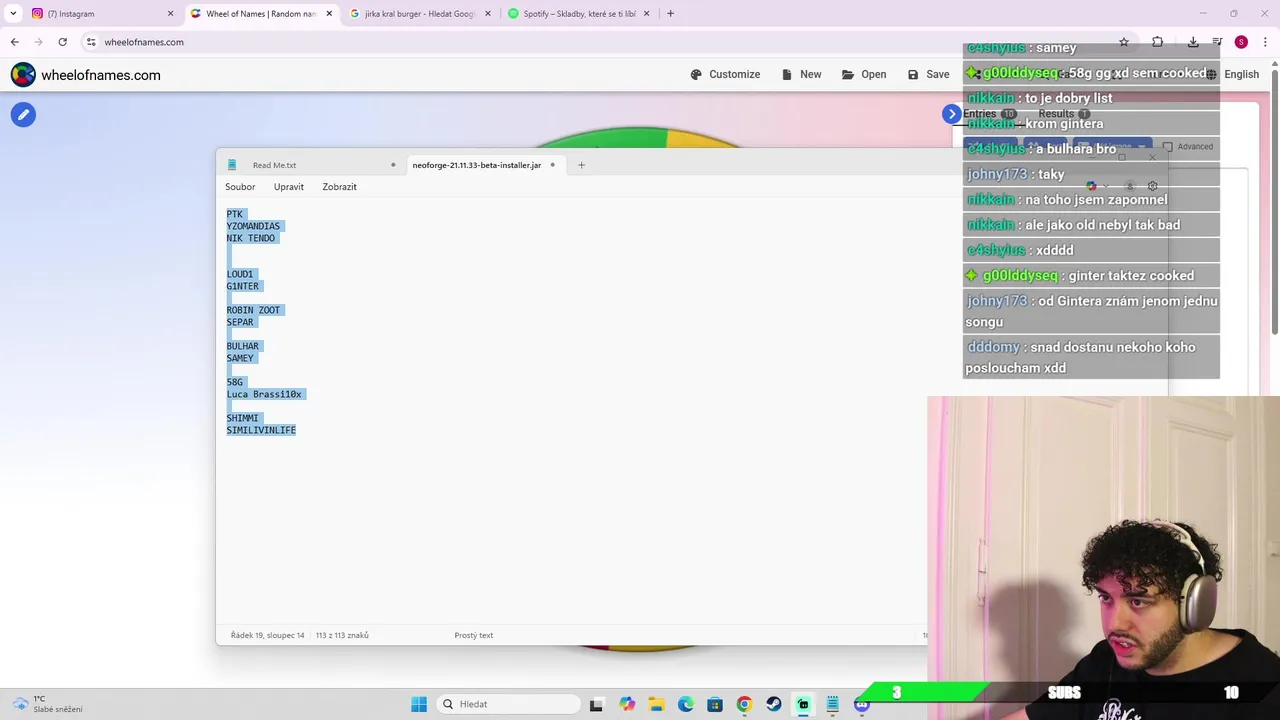This screenshot has width=1280, height=720.
Task: View site information for wheelofnames.com
Action: [x=91, y=42]
